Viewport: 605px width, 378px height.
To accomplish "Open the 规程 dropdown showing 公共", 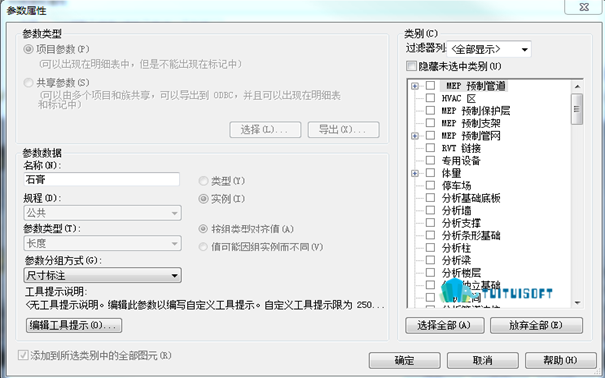I will click(102, 213).
